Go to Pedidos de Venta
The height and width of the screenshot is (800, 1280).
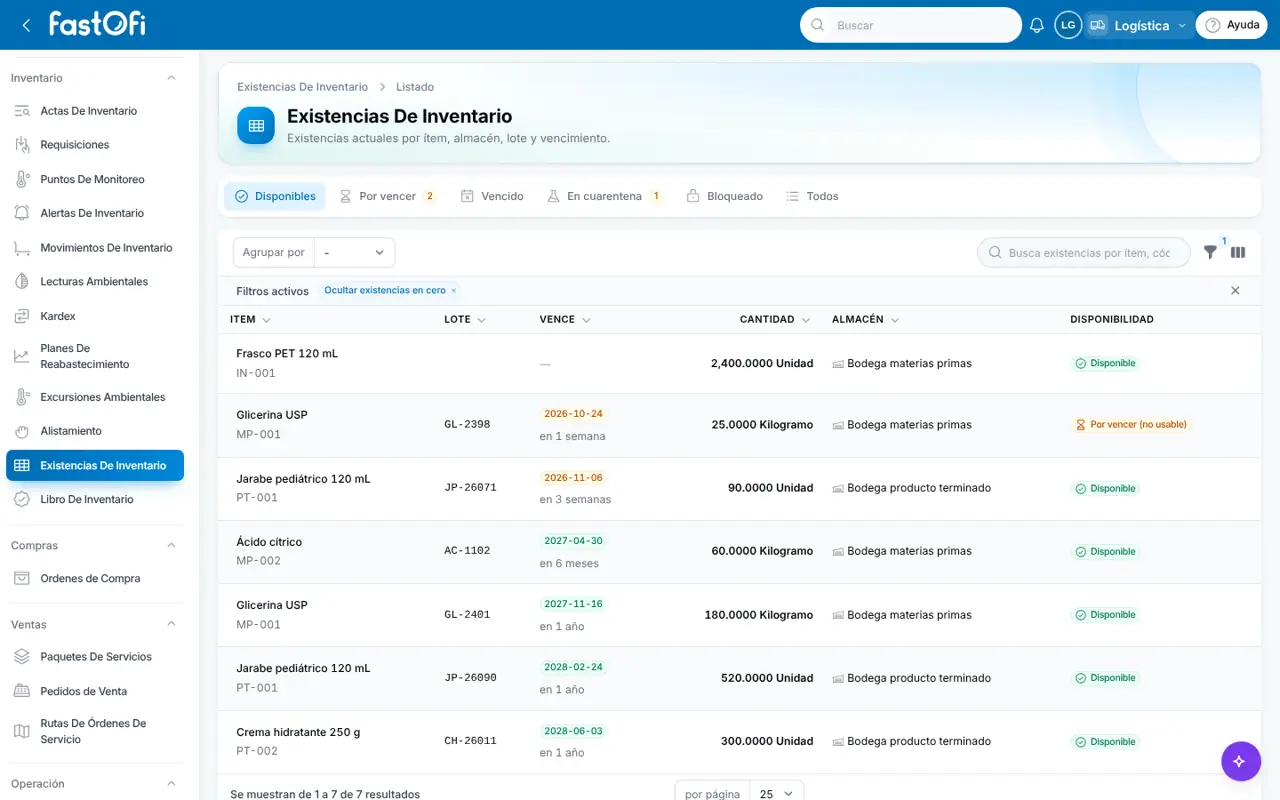pyautogui.click(x=95, y=691)
